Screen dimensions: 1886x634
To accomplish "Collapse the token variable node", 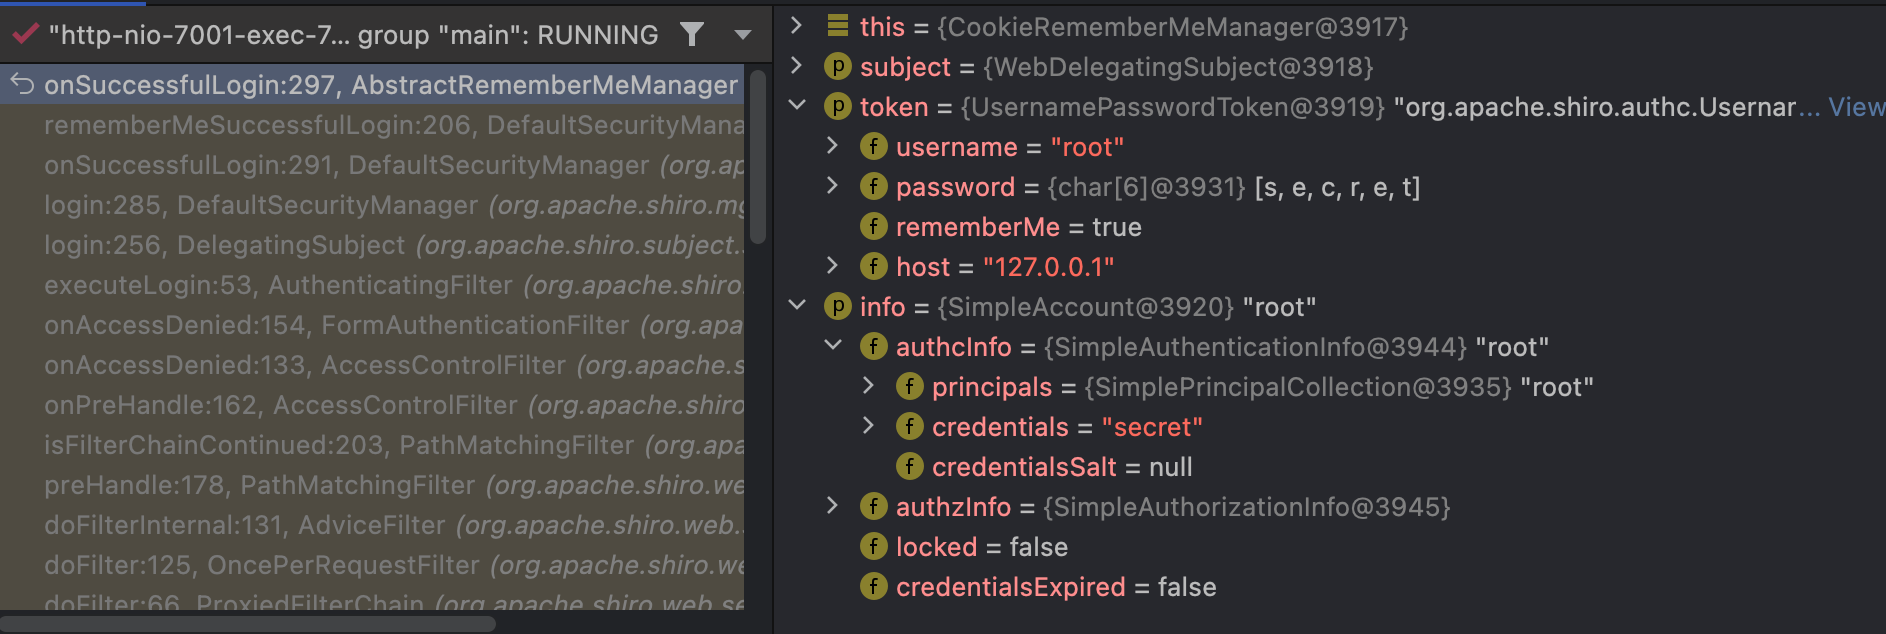I will tap(797, 106).
